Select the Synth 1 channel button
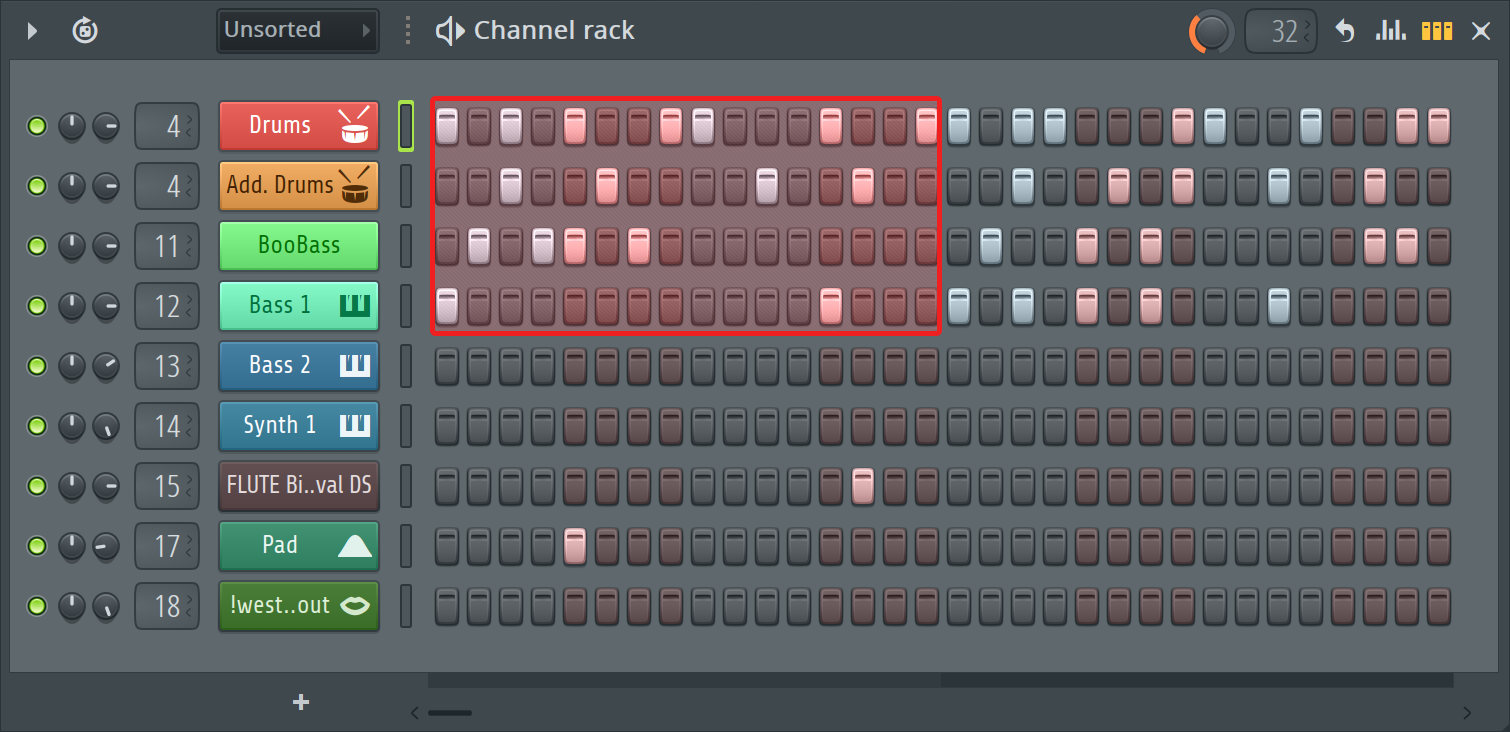Image resolution: width=1510 pixels, height=732 pixels. [299, 426]
